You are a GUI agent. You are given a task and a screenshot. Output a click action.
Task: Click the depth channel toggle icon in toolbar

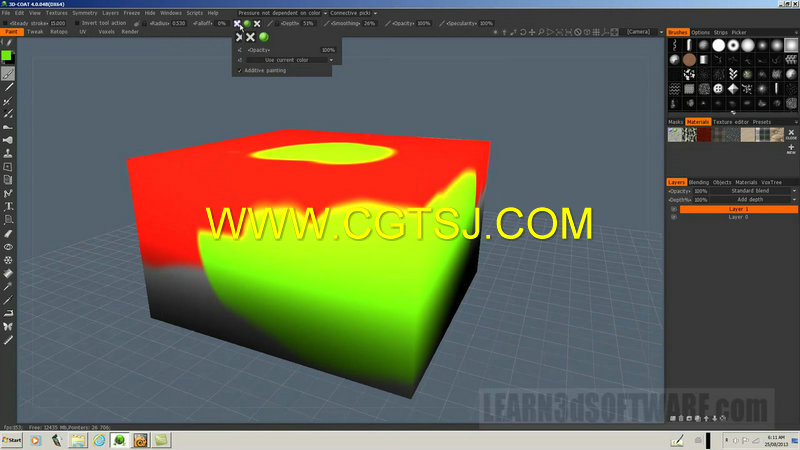pyautogui.click(x=237, y=23)
